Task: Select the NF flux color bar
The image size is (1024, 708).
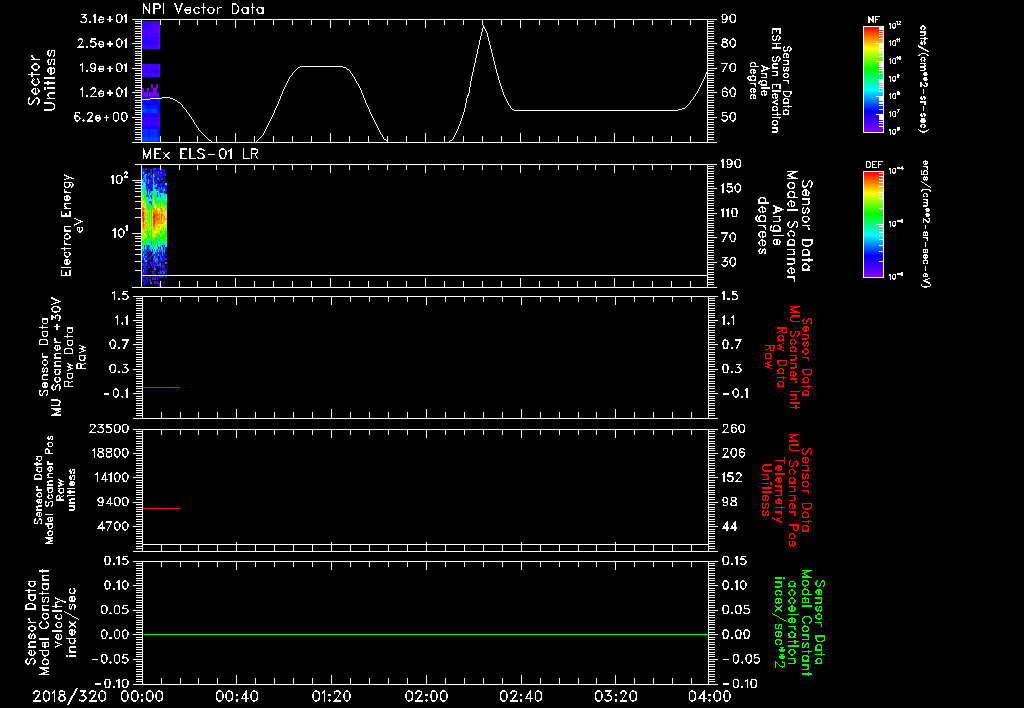Action: [x=873, y=78]
